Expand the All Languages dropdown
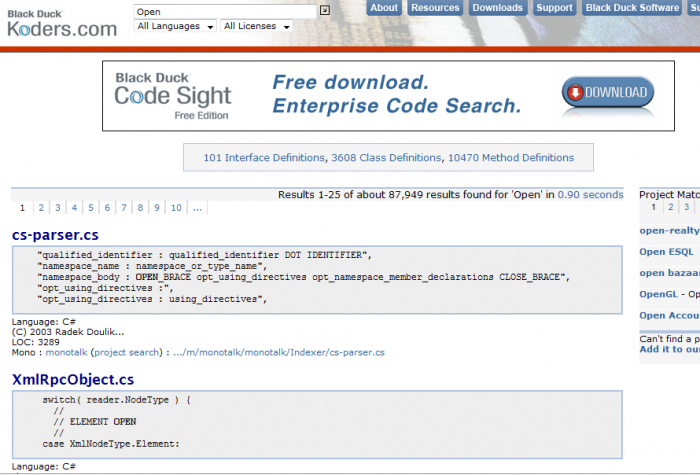The height and width of the screenshot is (475, 700). pyautogui.click(x=175, y=26)
